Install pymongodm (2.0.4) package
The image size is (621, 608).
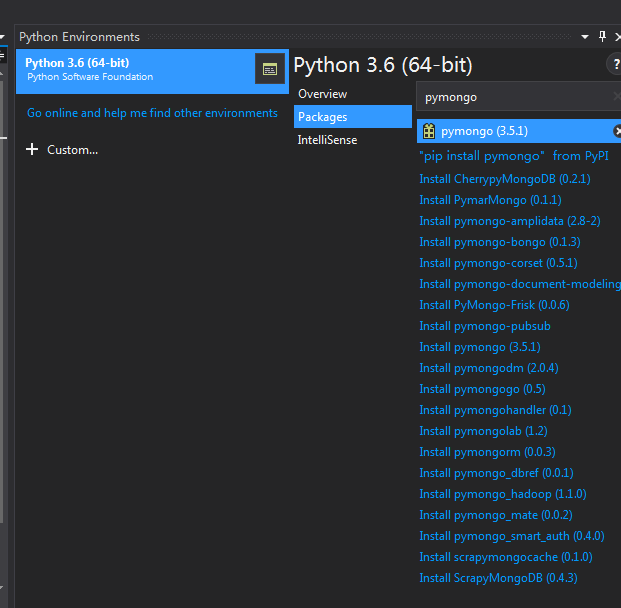[488, 368]
